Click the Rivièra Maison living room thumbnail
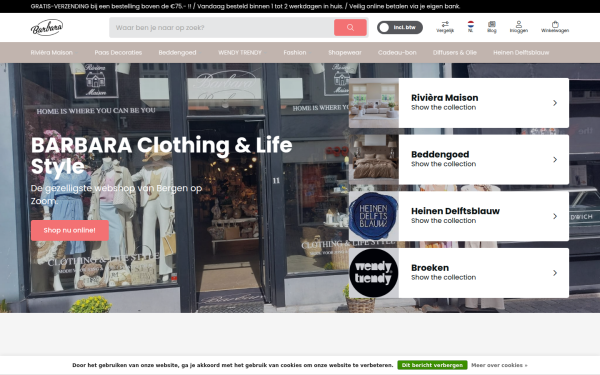 tap(374, 103)
